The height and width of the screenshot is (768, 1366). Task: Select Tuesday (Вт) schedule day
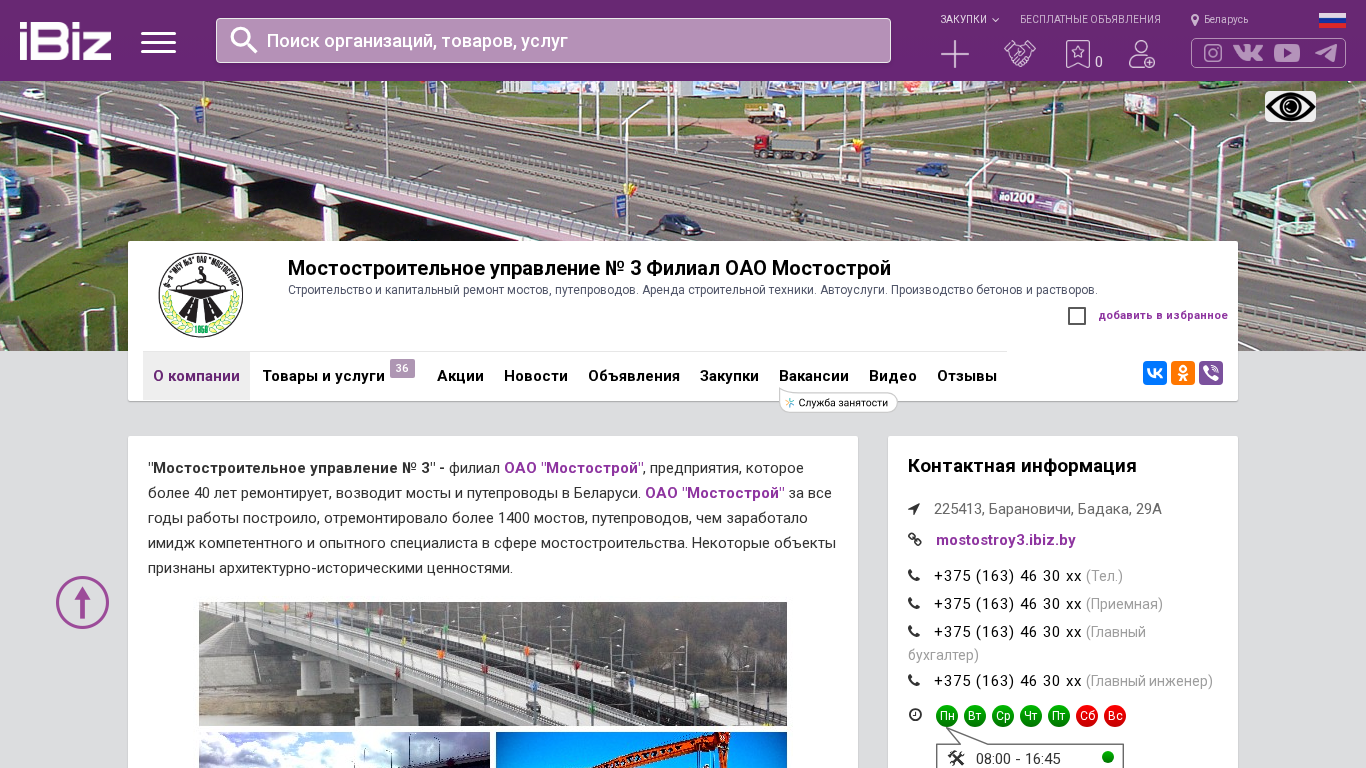(975, 716)
